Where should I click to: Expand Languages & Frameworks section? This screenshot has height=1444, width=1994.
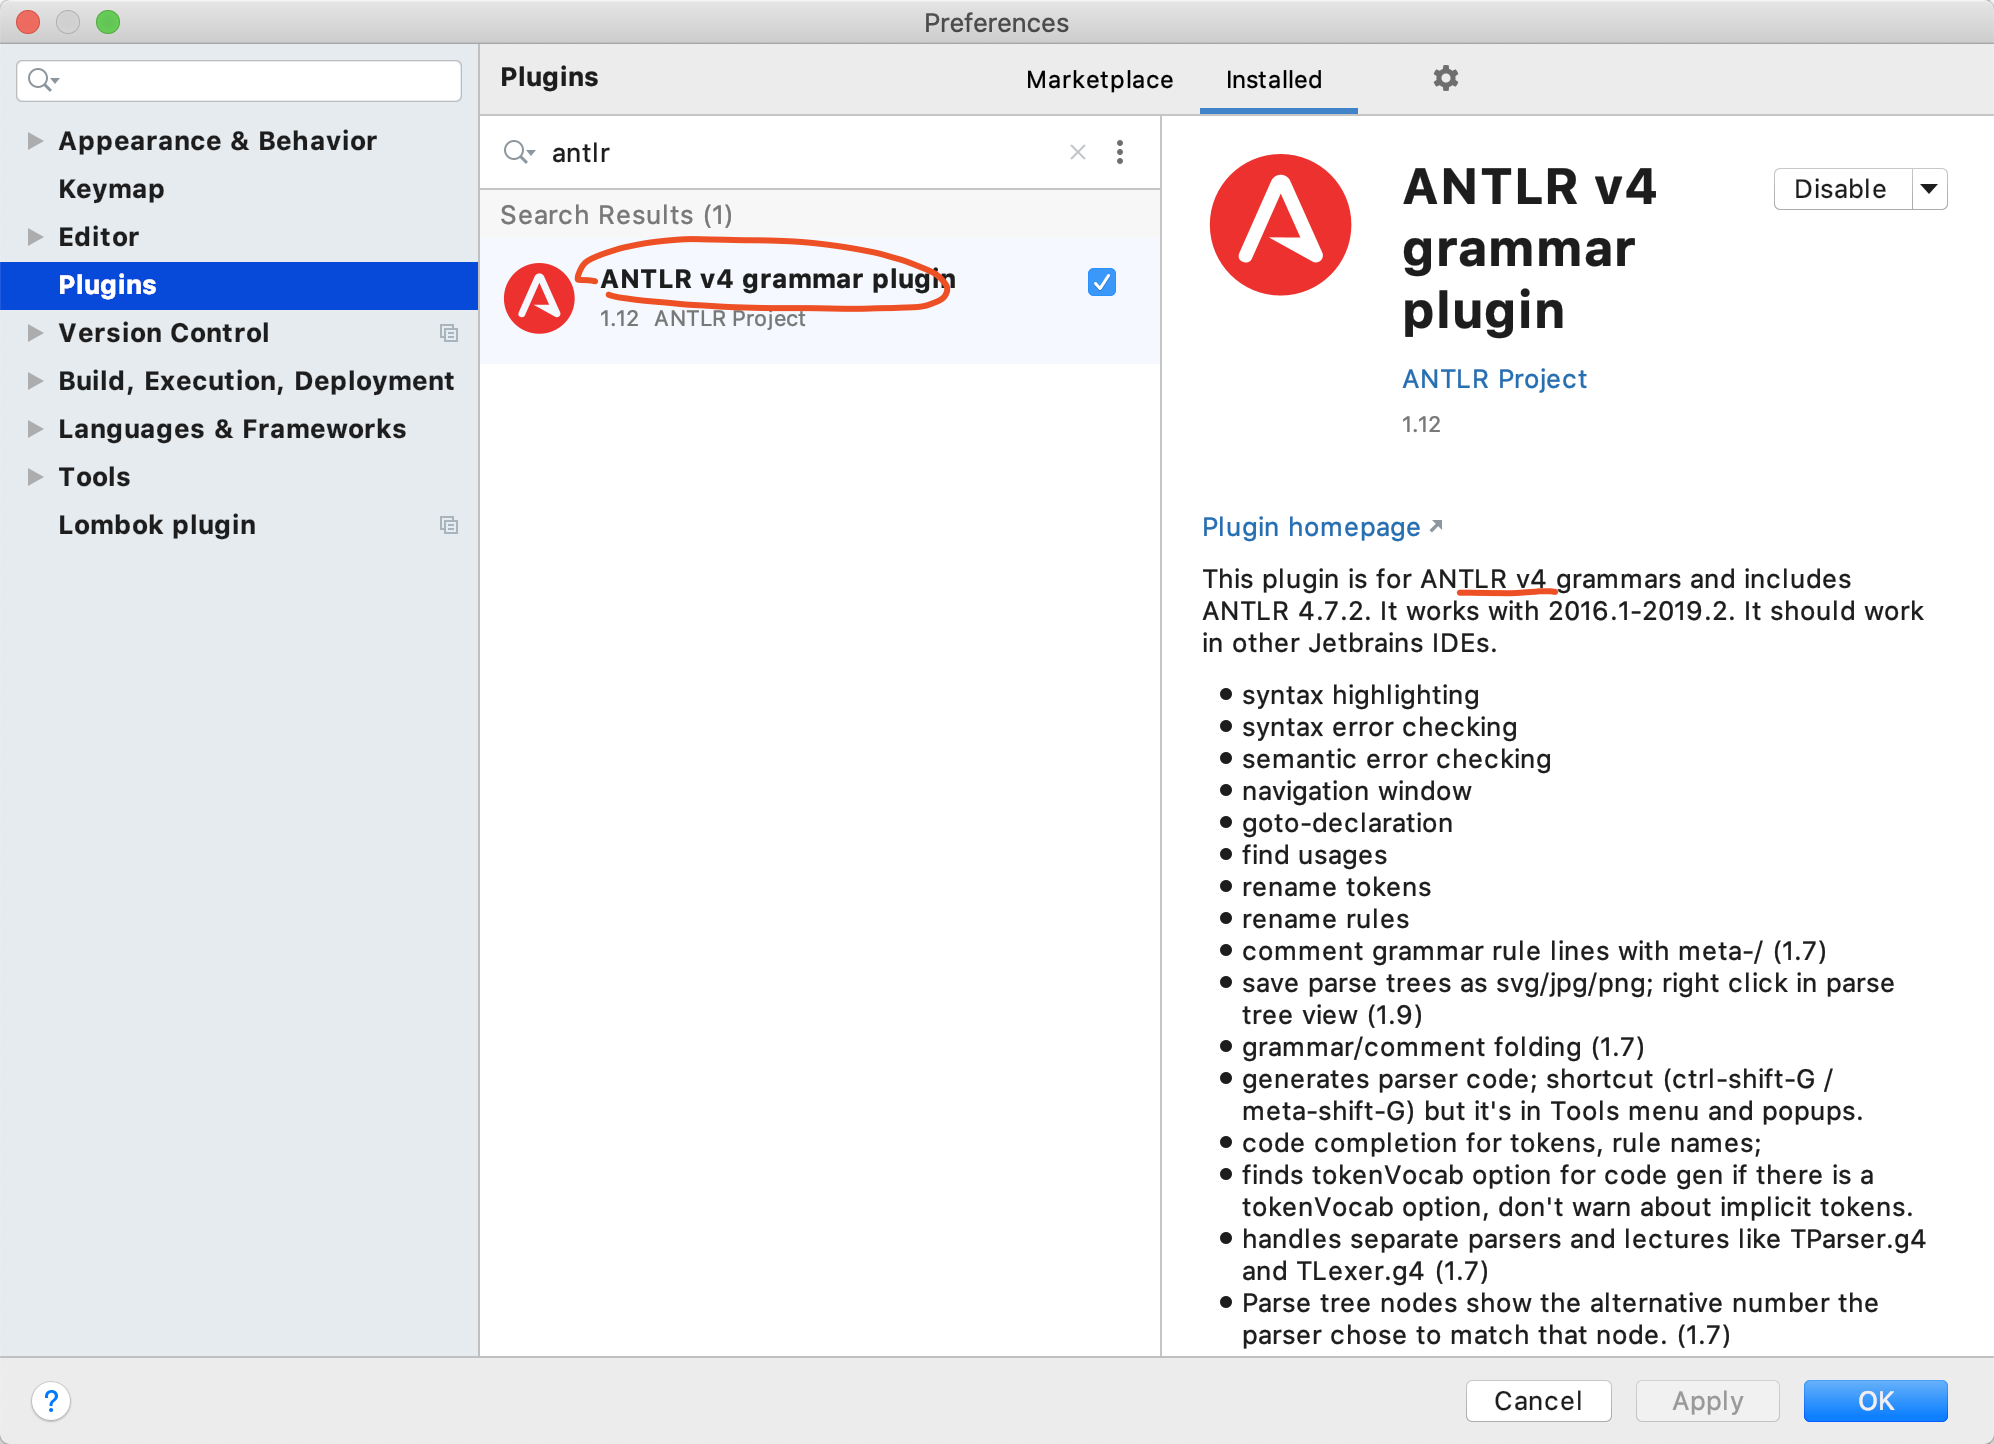click(35, 429)
